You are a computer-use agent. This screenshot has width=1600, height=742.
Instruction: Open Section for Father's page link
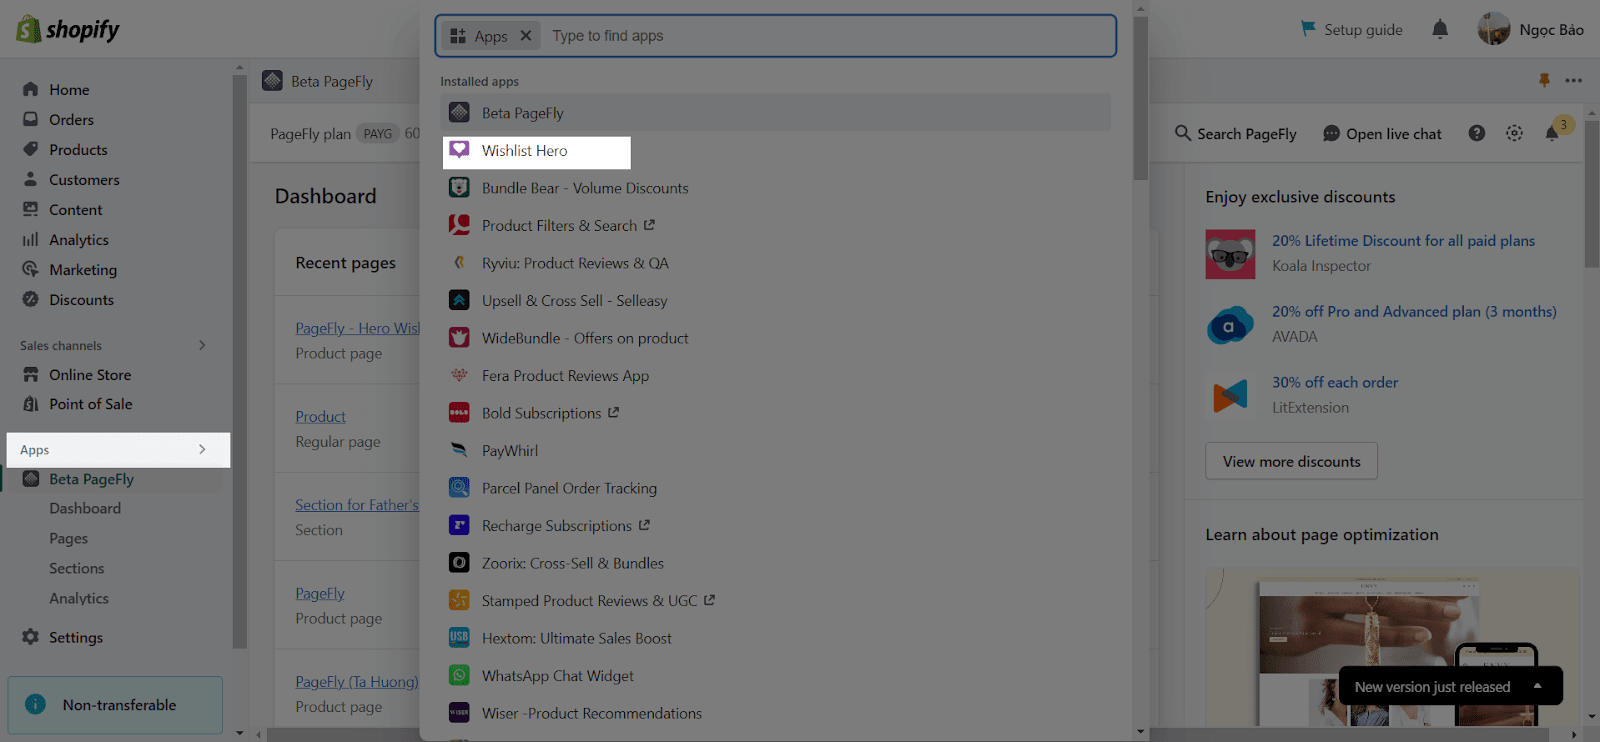click(x=357, y=505)
